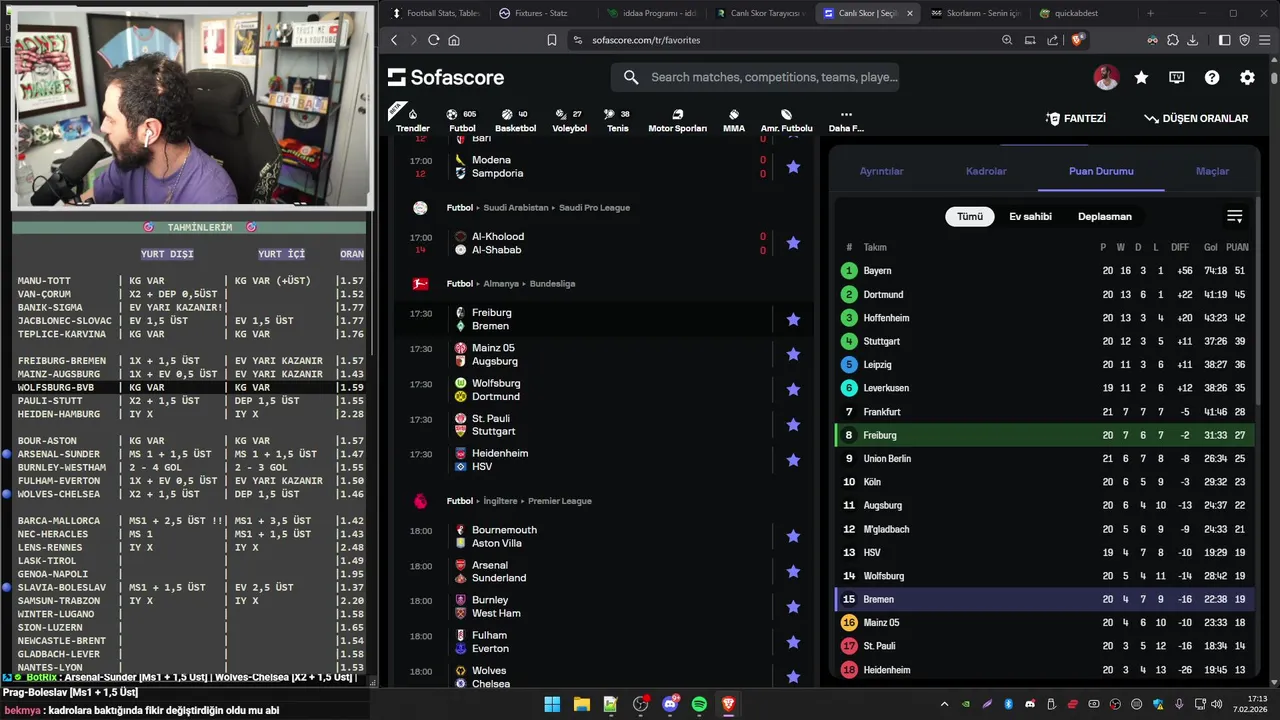Select the Tenis sport category
Screen dimensions: 1280x720
(x=618, y=120)
